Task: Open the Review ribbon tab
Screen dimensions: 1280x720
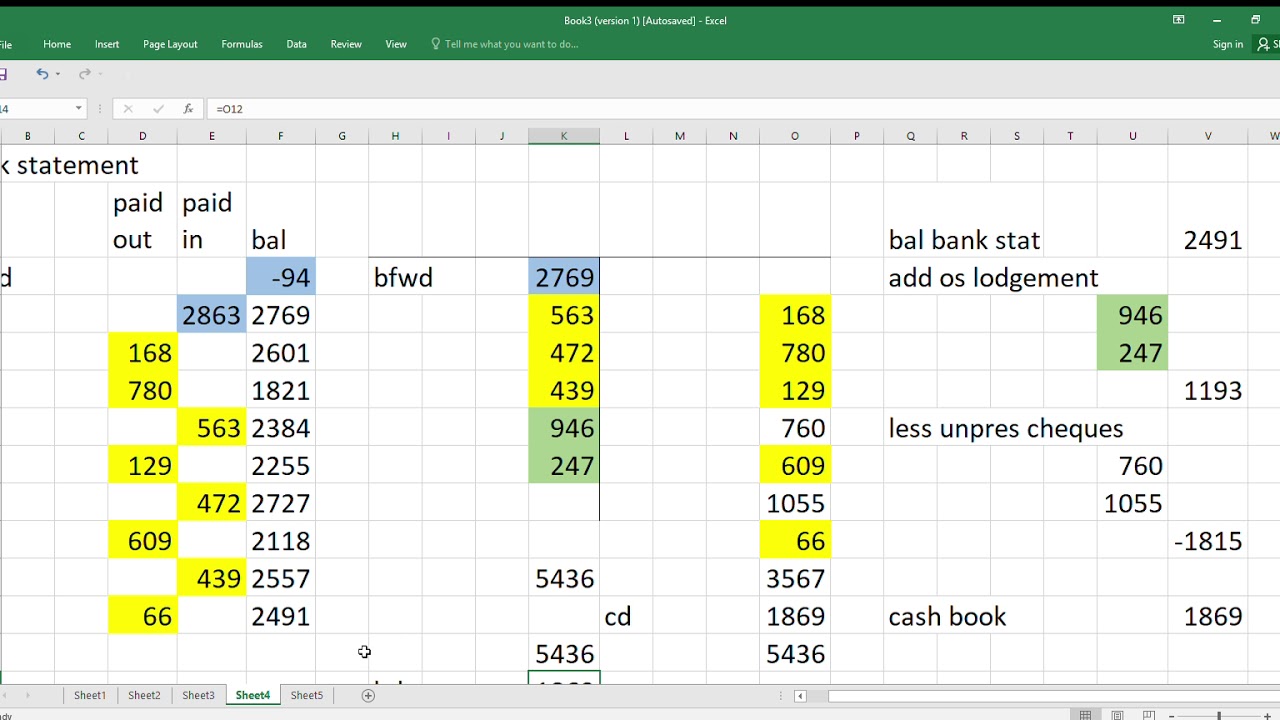Action: pyautogui.click(x=346, y=44)
